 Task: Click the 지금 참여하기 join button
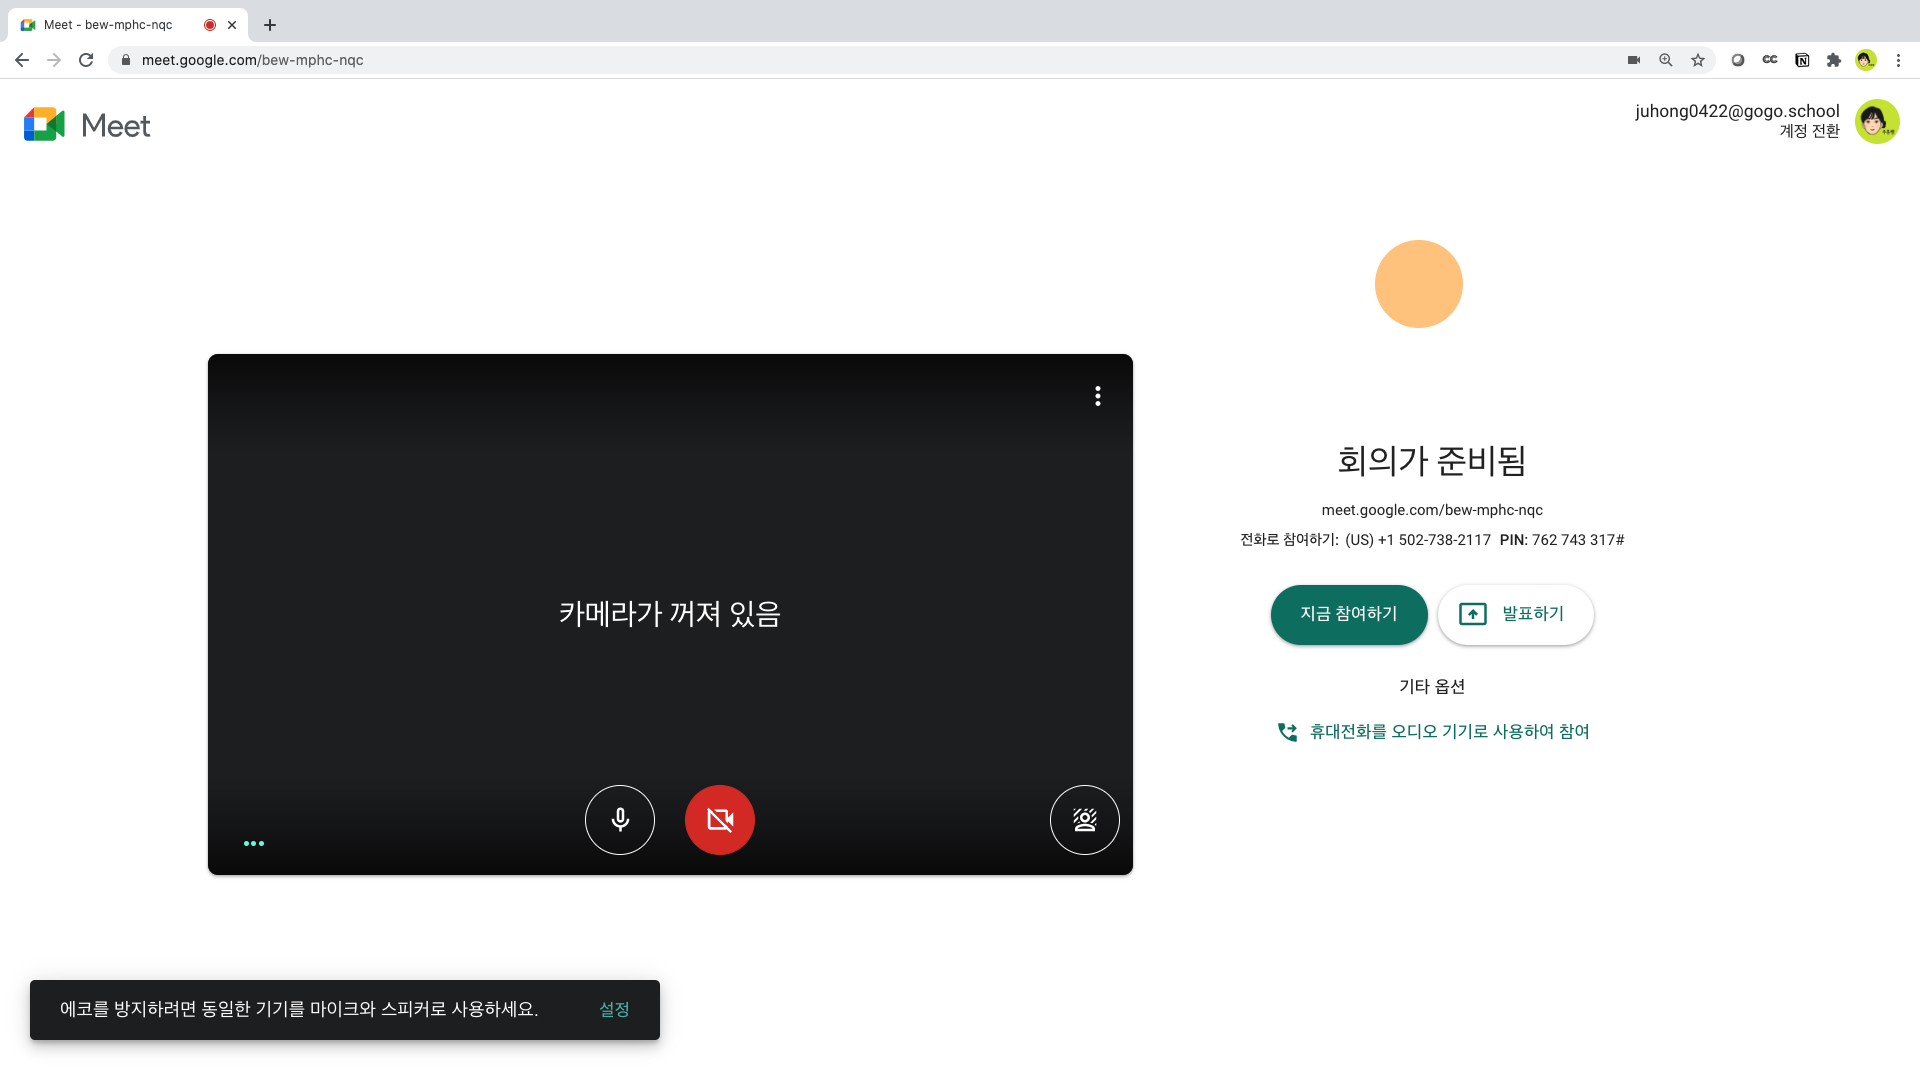pyautogui.click(x=1348, y=614)
